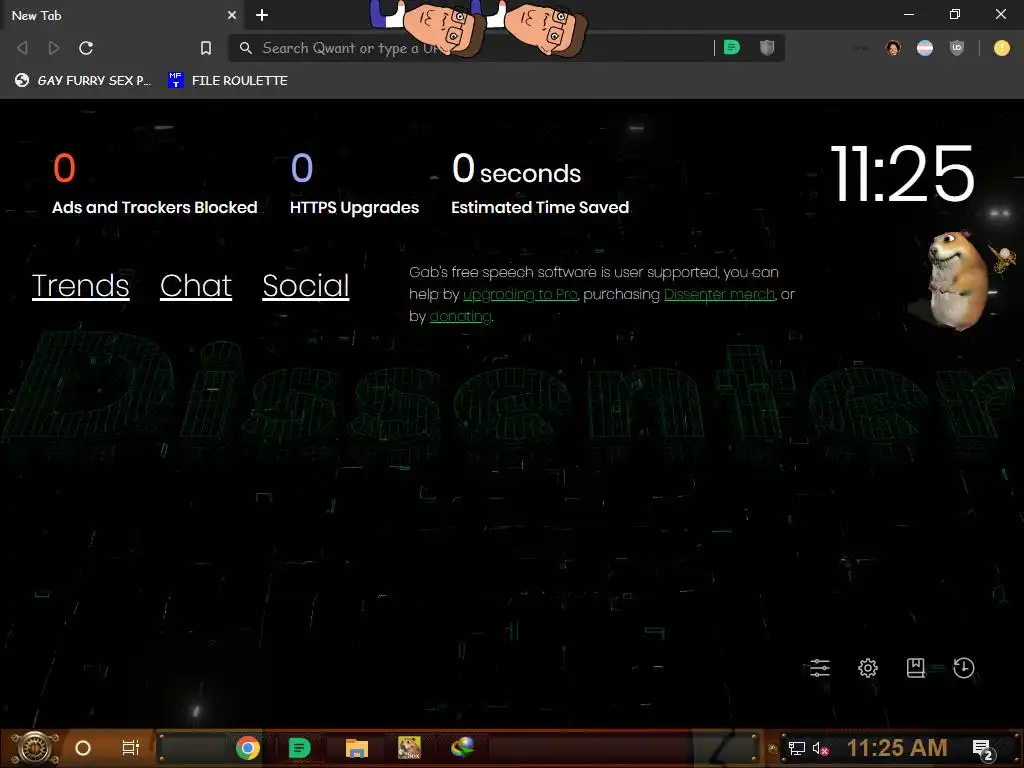Open history clock icon on new tab page
The width and height of the screenshot is (1024, 768).
pyautogui.click(x=963, y=668)
